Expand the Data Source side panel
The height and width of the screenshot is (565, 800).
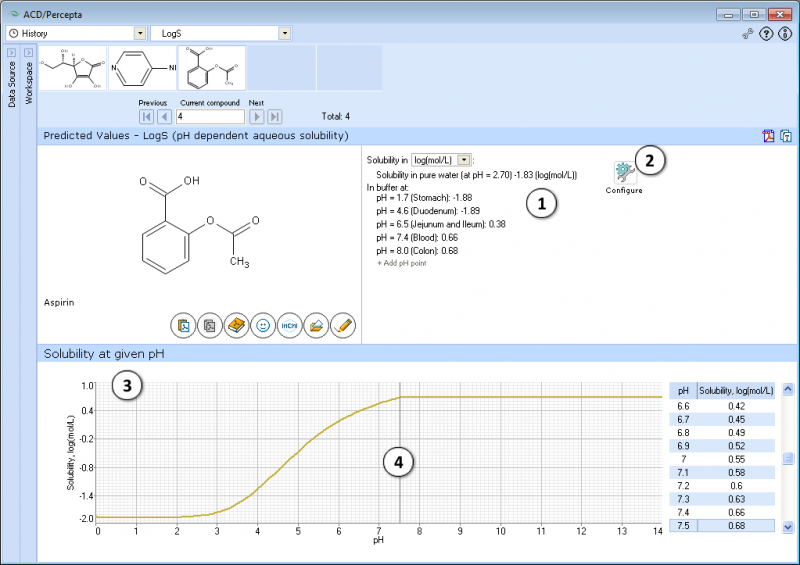12,53
